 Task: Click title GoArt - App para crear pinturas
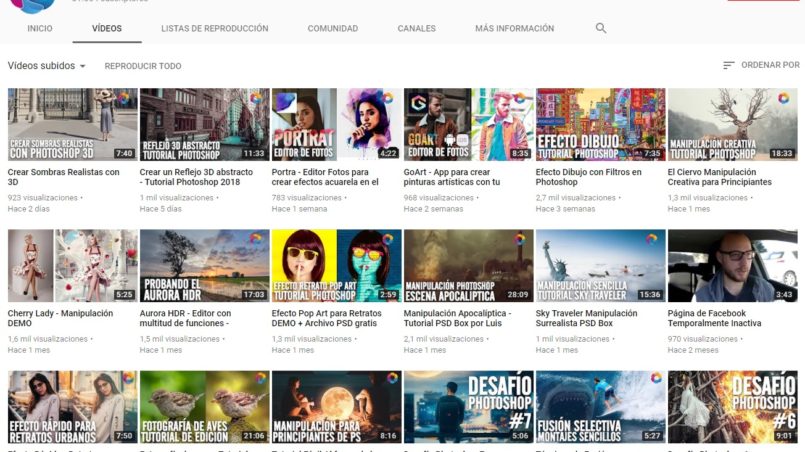tap(452, 177)
